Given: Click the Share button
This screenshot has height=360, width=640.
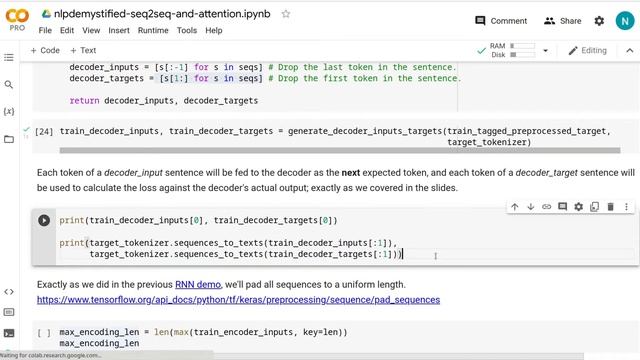Looking at the screenshot, I should 563,21.
